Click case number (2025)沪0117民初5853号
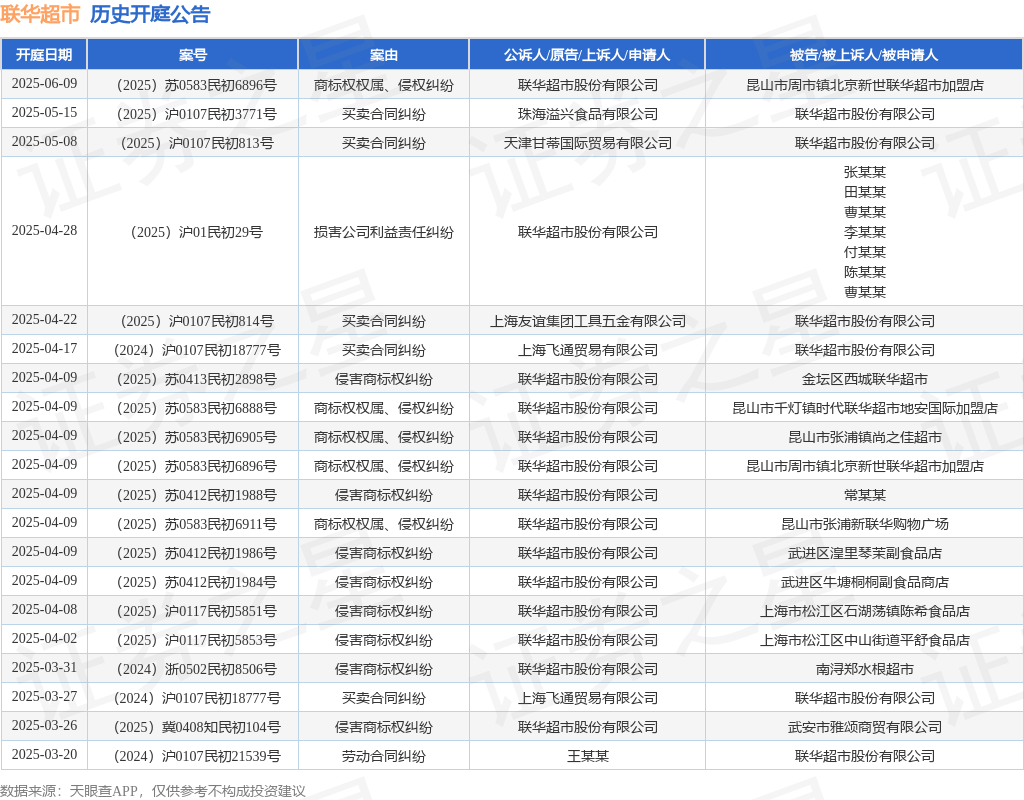This screenshot has height=800, width=1024. tap(197, 640)
